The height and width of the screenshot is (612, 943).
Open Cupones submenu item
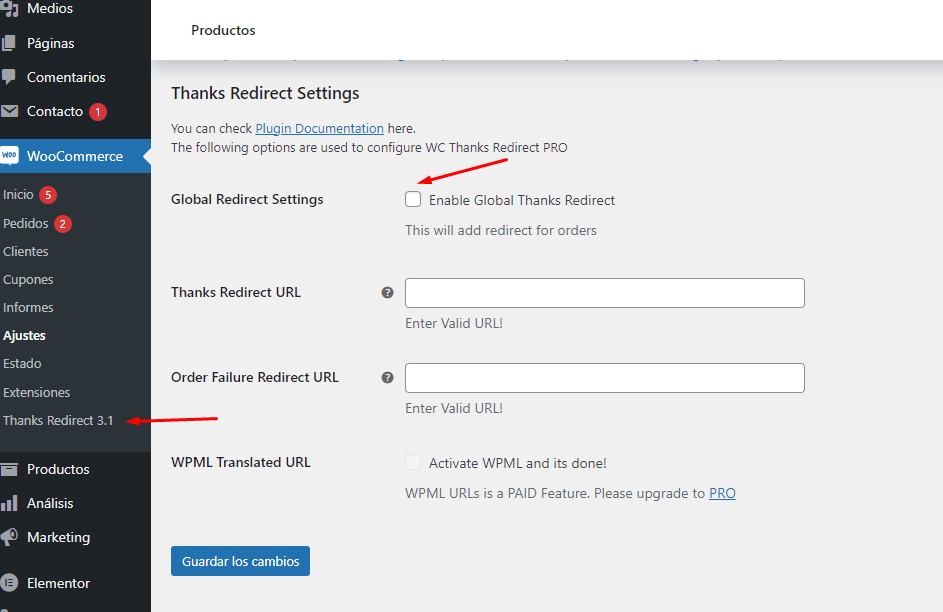(28, 280)
